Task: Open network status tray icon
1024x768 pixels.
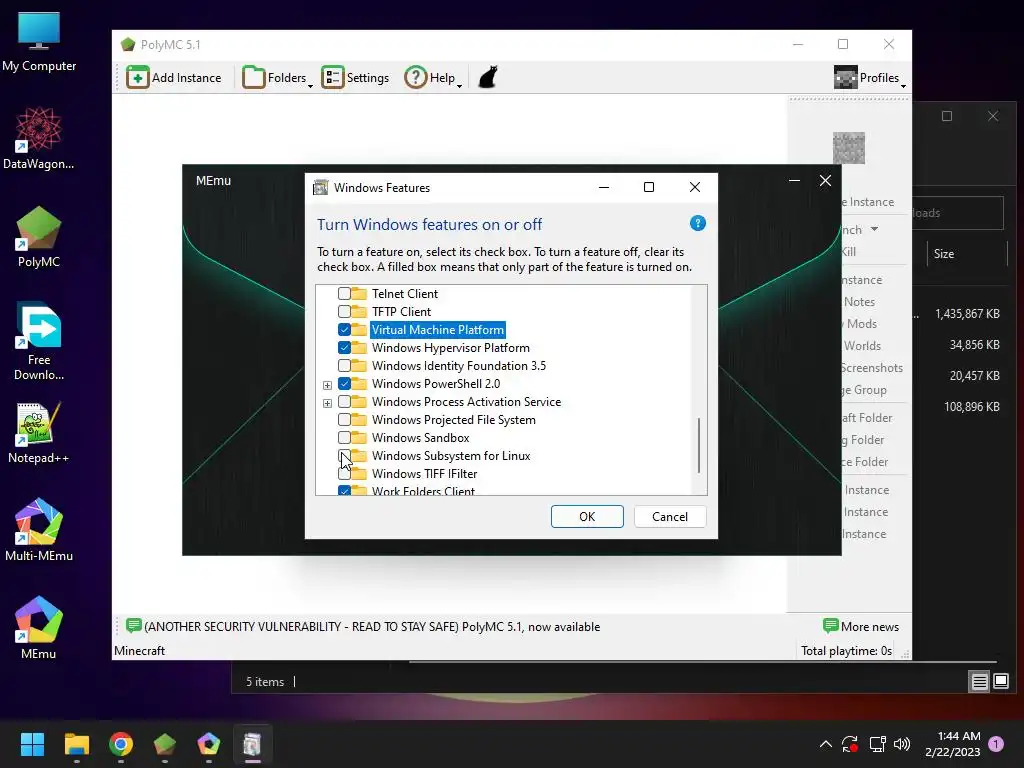Action: point(877,744)
